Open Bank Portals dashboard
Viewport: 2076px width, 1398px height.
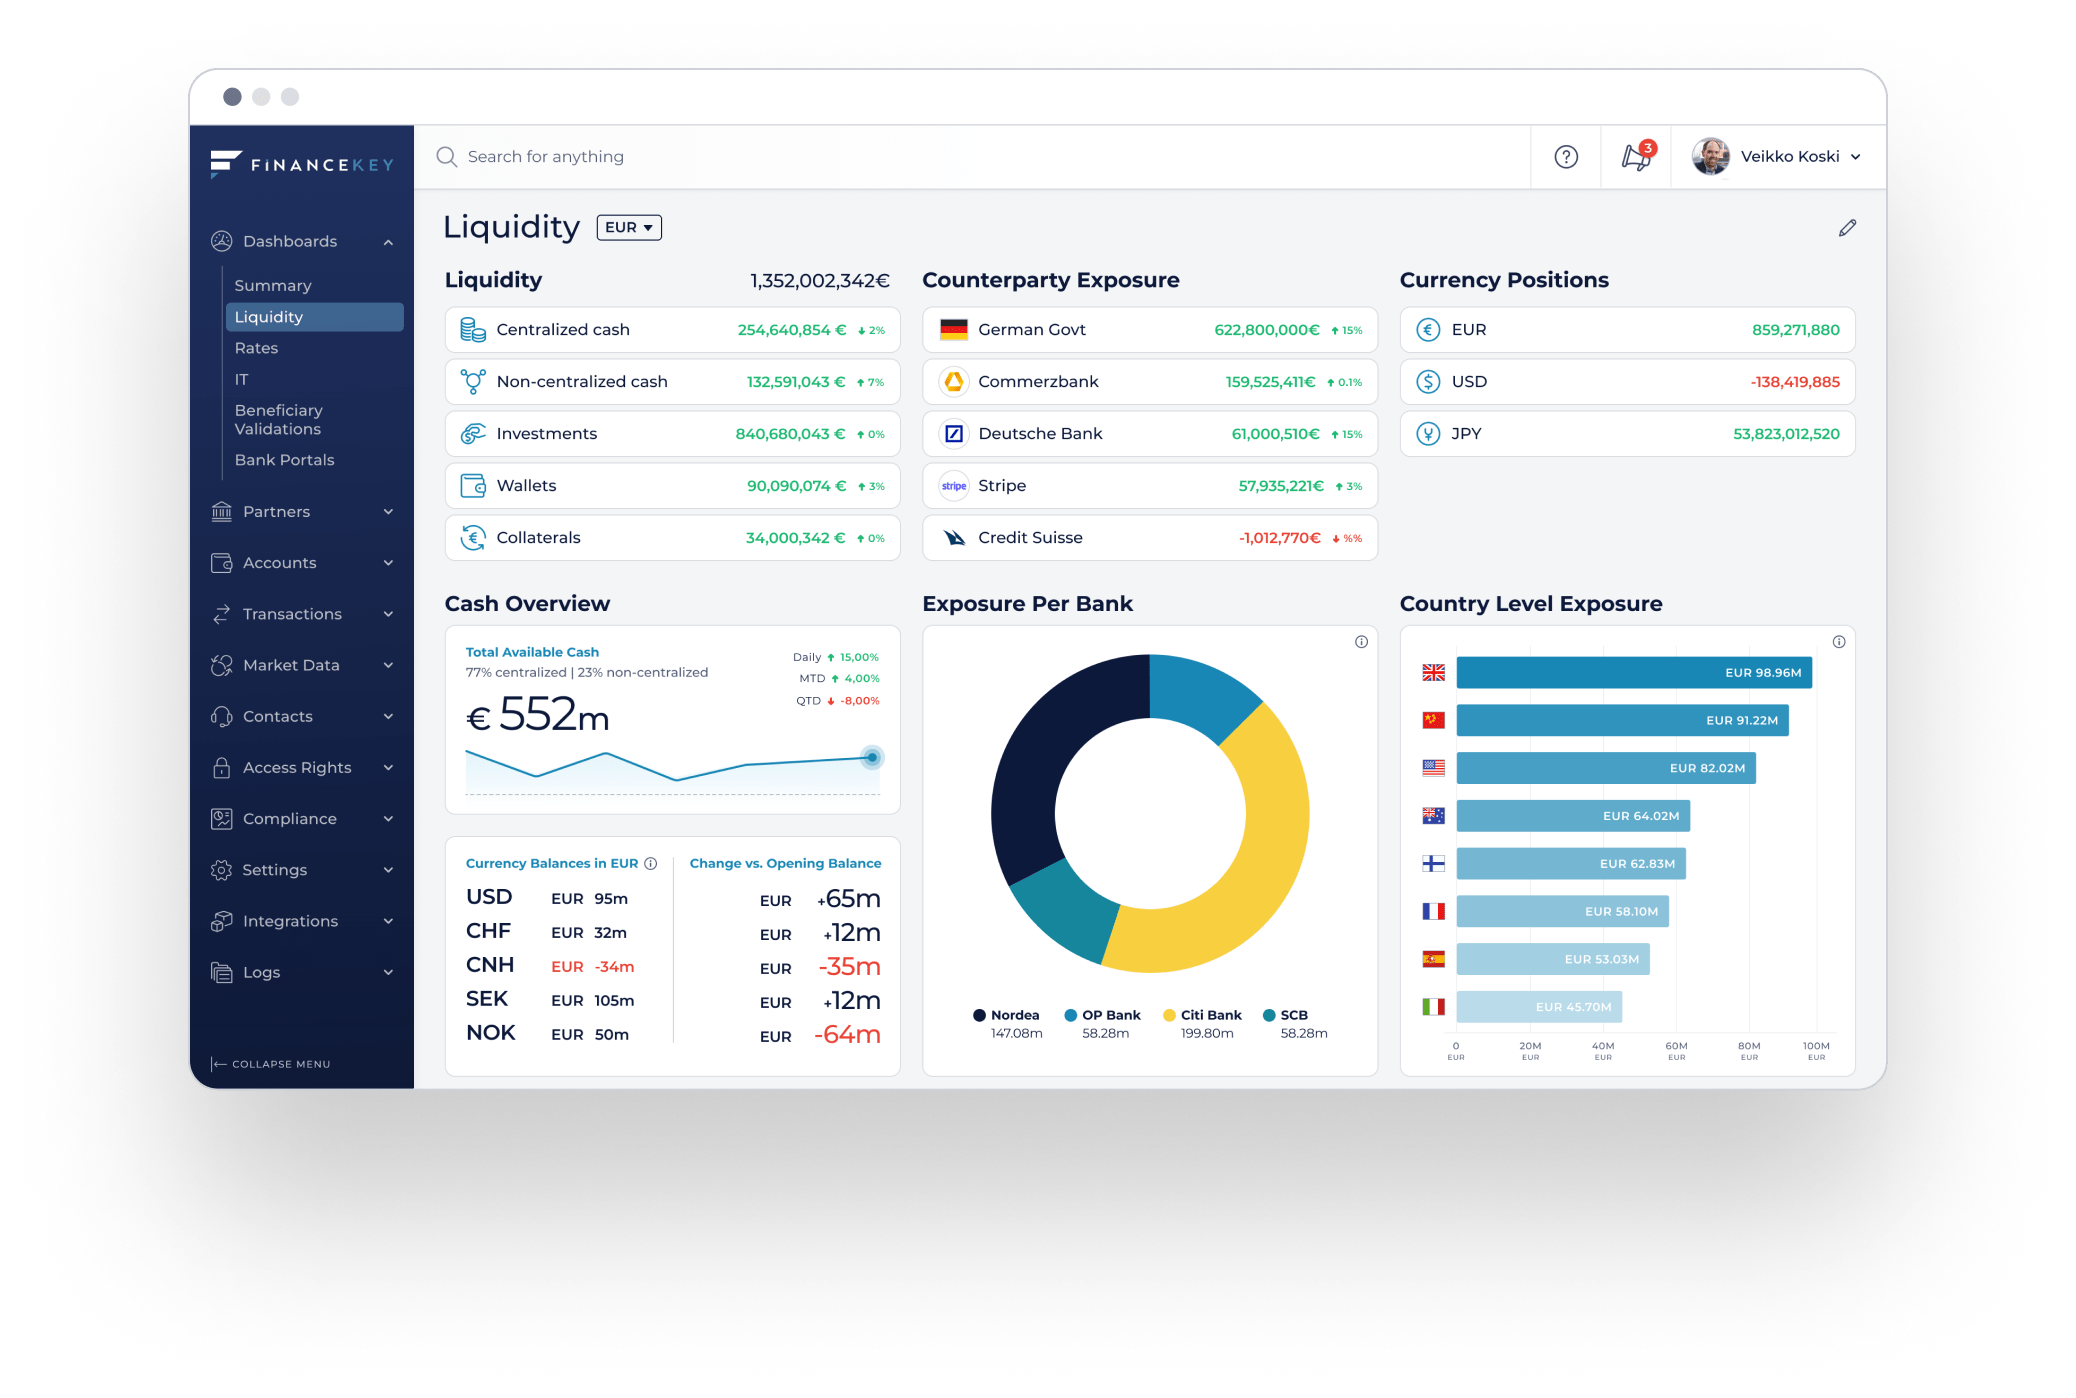[284, 460]
